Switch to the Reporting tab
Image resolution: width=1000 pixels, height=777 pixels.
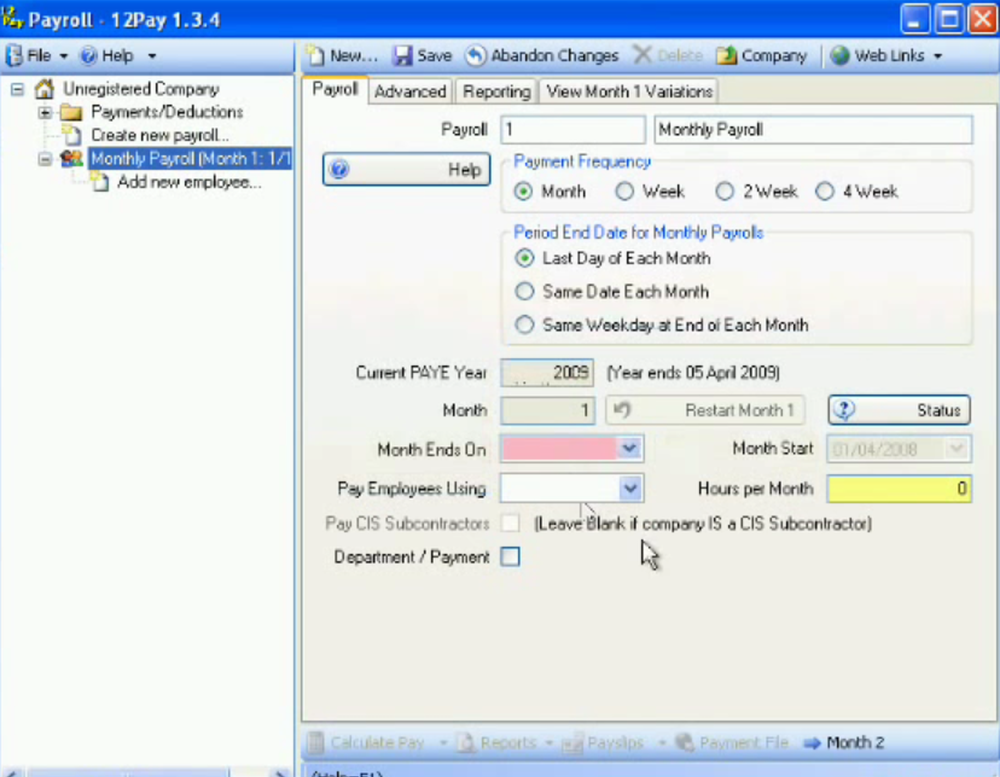pos(496,92)
